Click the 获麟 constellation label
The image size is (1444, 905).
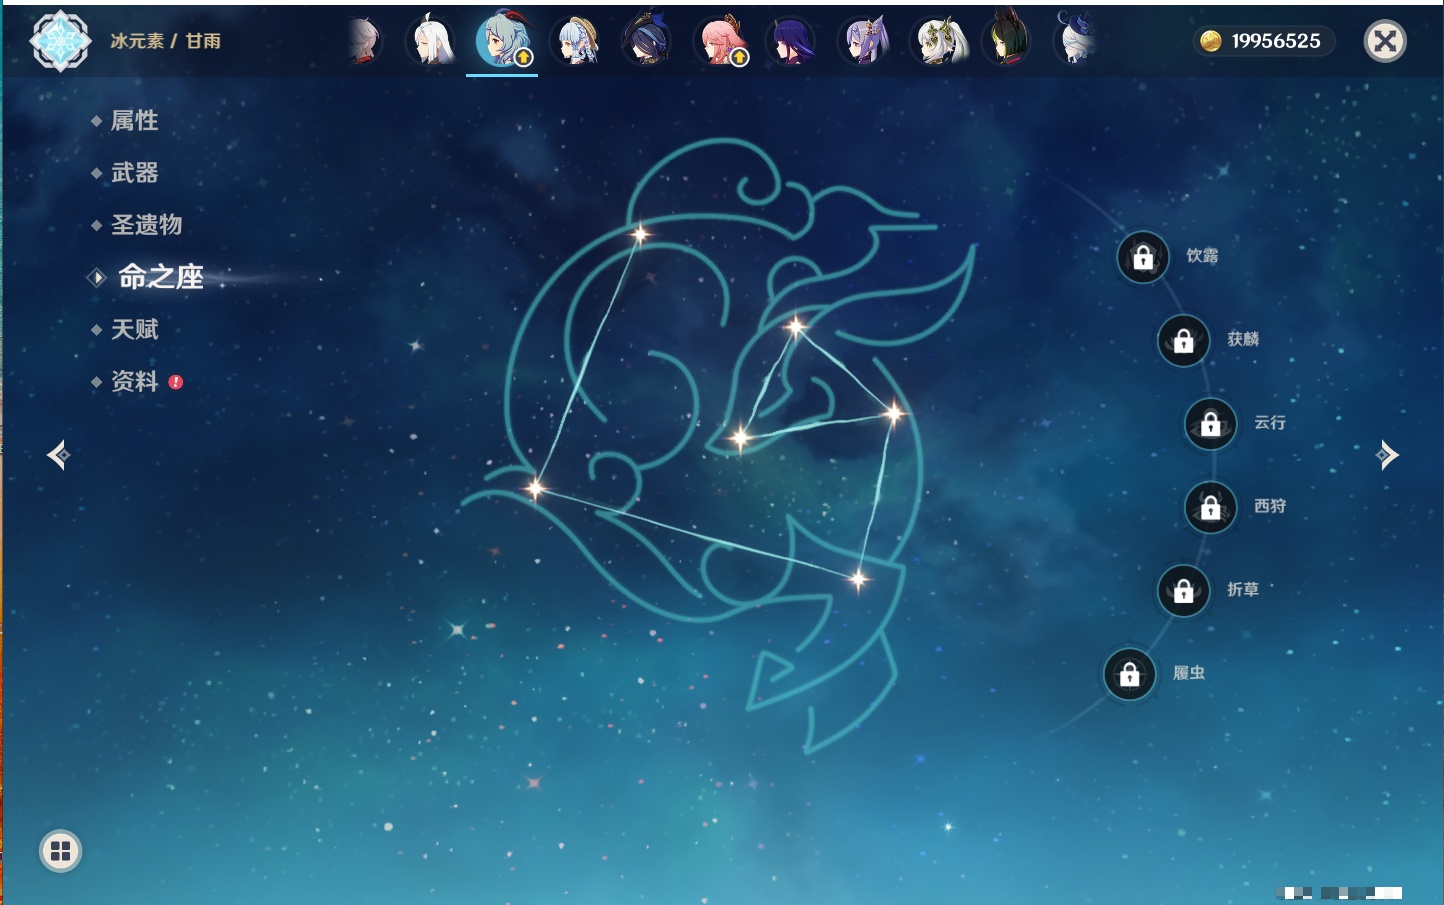(1243, 339)
